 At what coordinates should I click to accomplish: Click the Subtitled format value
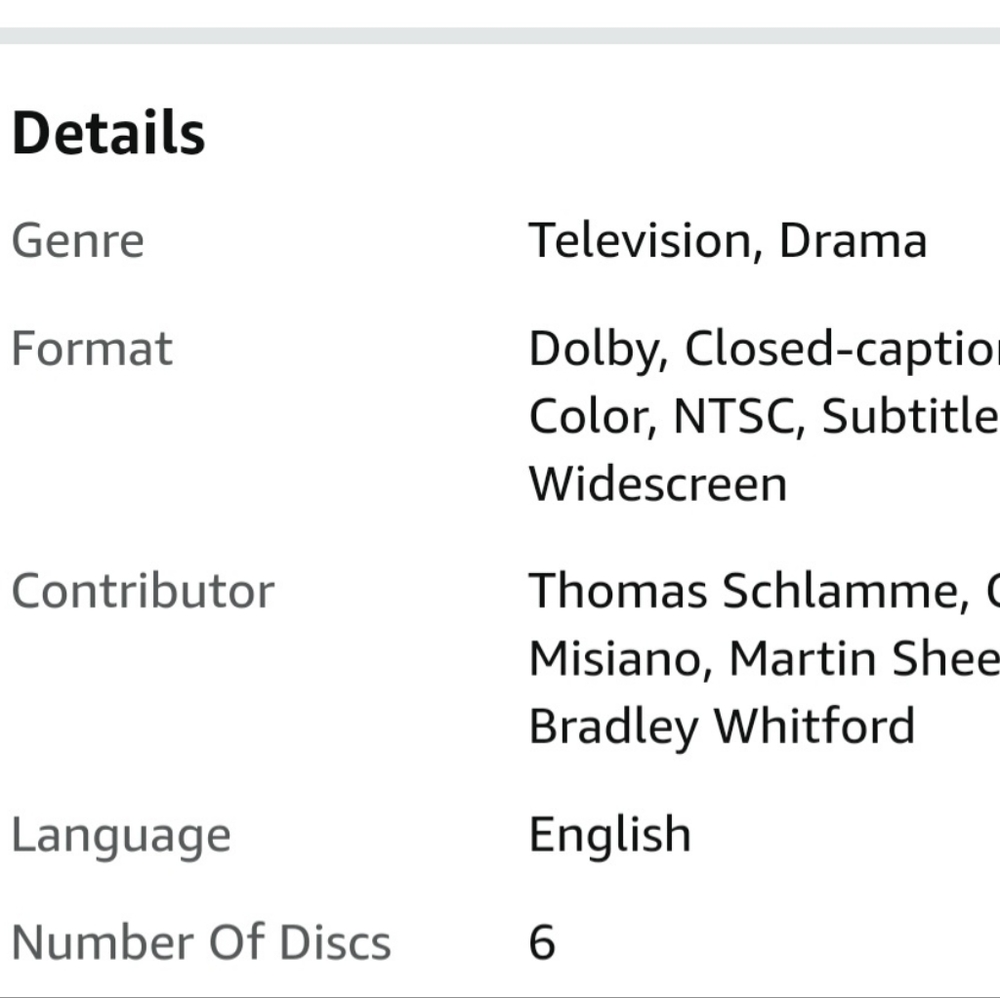click(x=910, y=417)
